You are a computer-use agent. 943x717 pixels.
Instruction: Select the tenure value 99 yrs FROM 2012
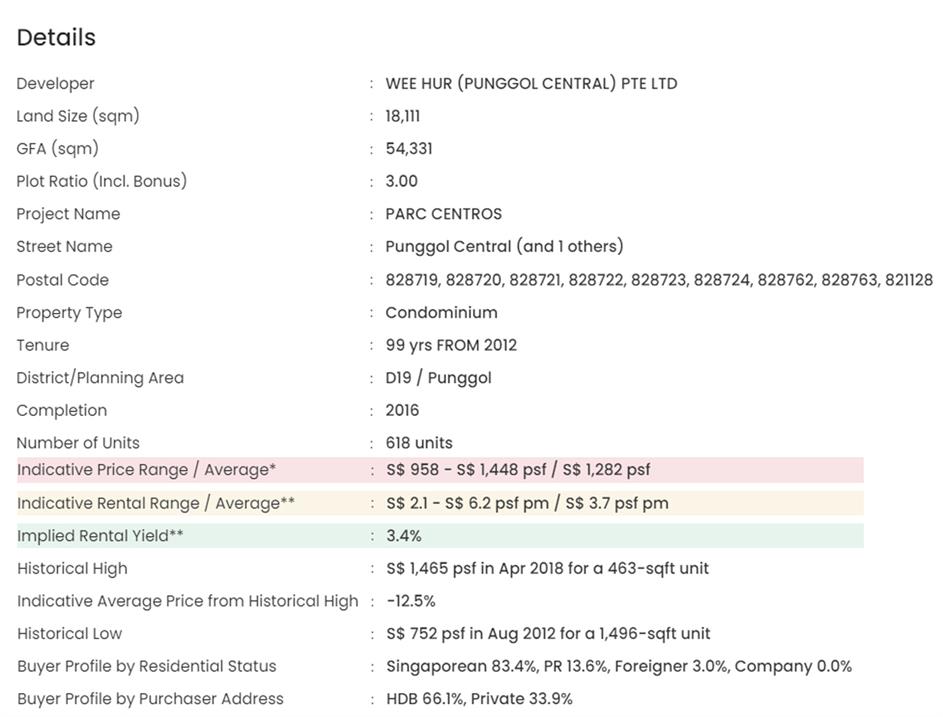(451, 345)
